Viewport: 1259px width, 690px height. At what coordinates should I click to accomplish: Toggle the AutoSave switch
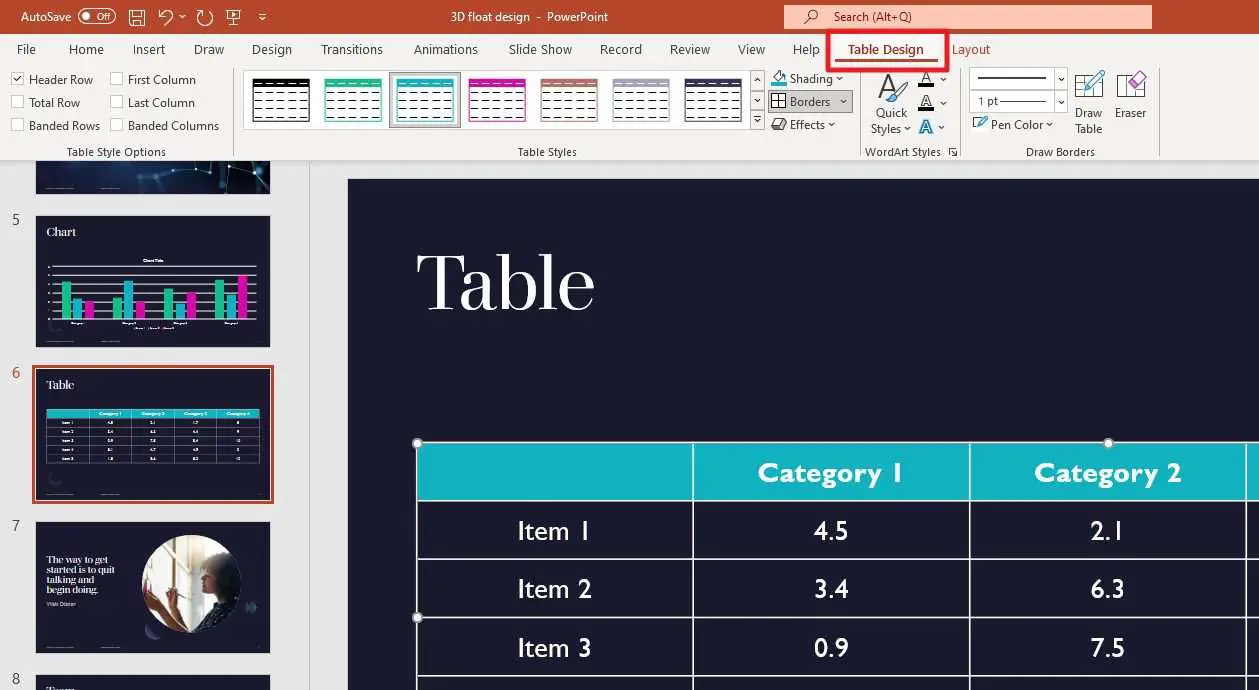97,17
